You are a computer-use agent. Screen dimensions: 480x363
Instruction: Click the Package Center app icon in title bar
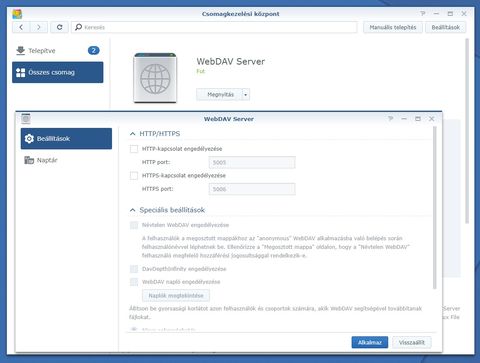pyautogui.click(x=17, y=14)
